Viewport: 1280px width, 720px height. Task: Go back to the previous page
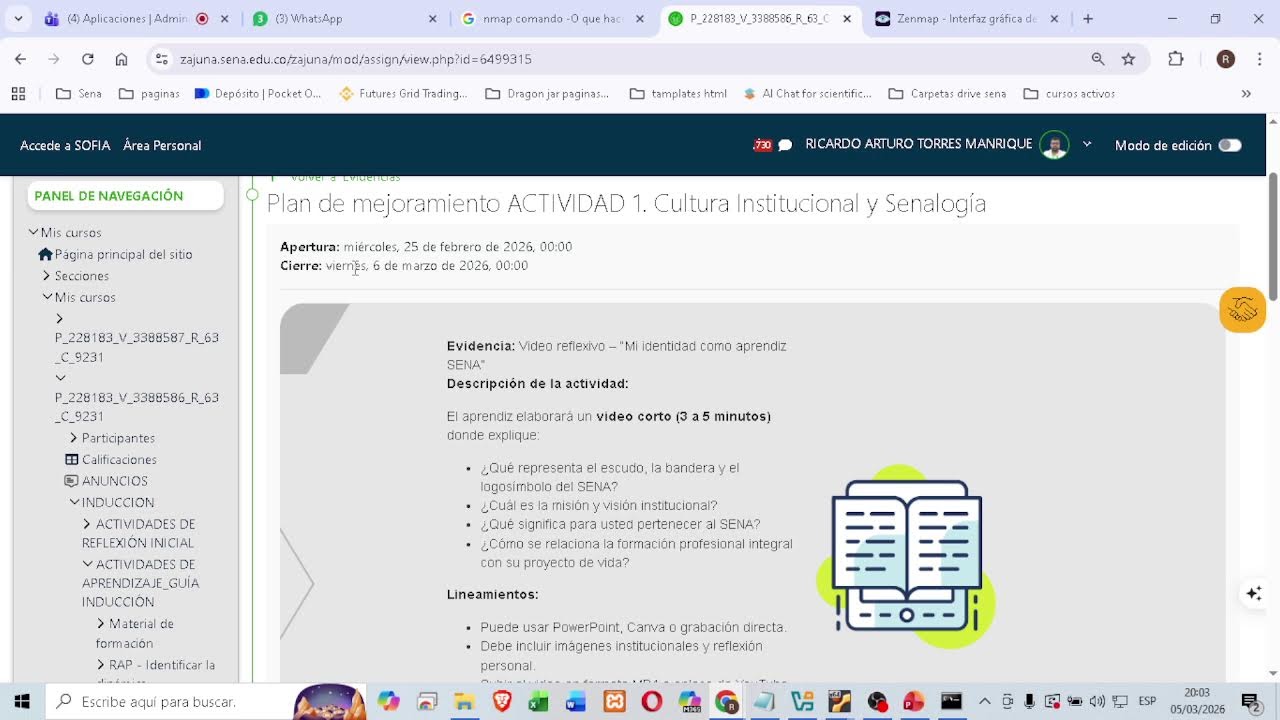click(20, 59)
